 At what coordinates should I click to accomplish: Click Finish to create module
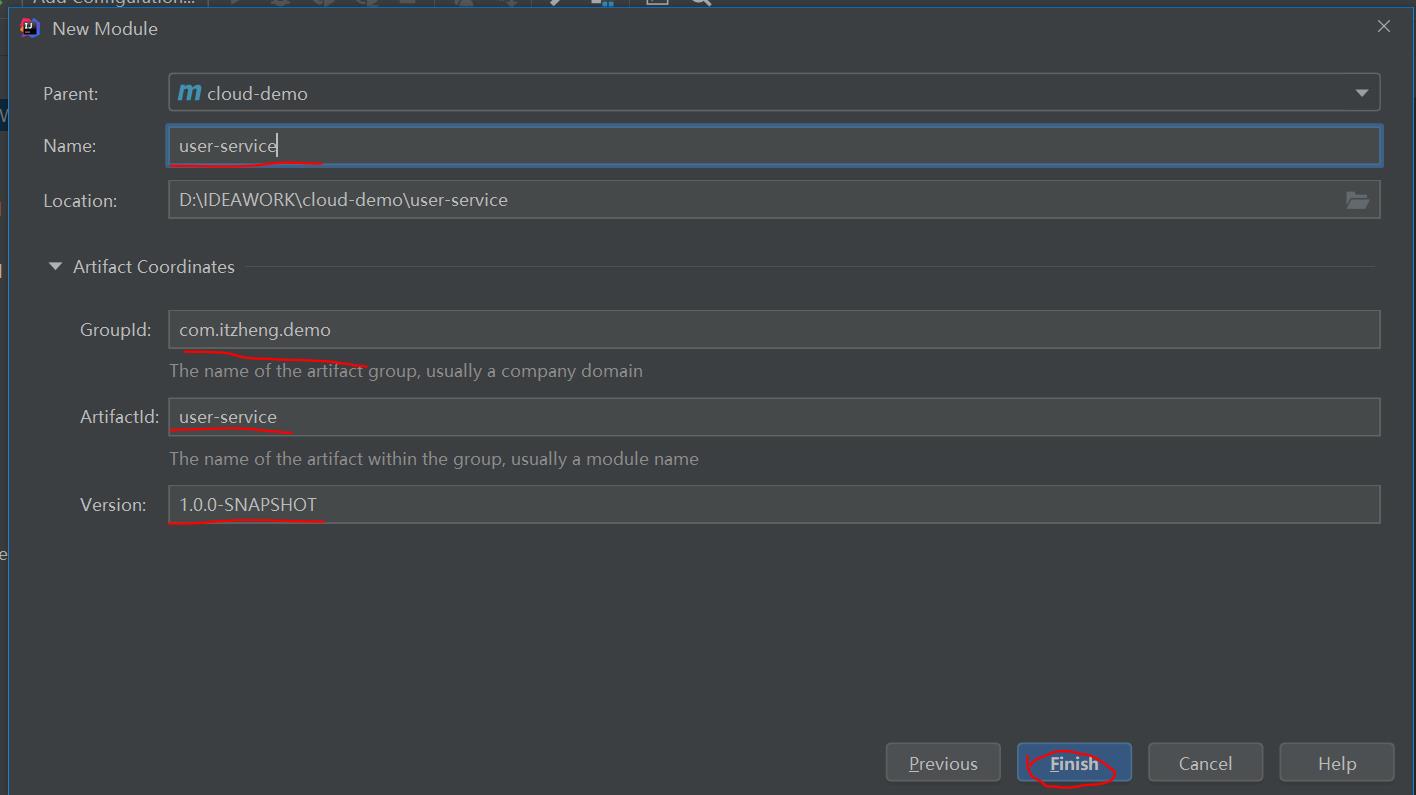coord(1074,763)
